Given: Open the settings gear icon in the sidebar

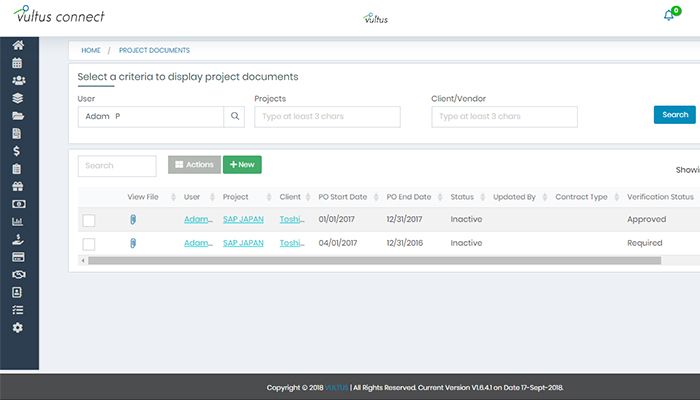Looking at the screenshot, I should 17,328.
